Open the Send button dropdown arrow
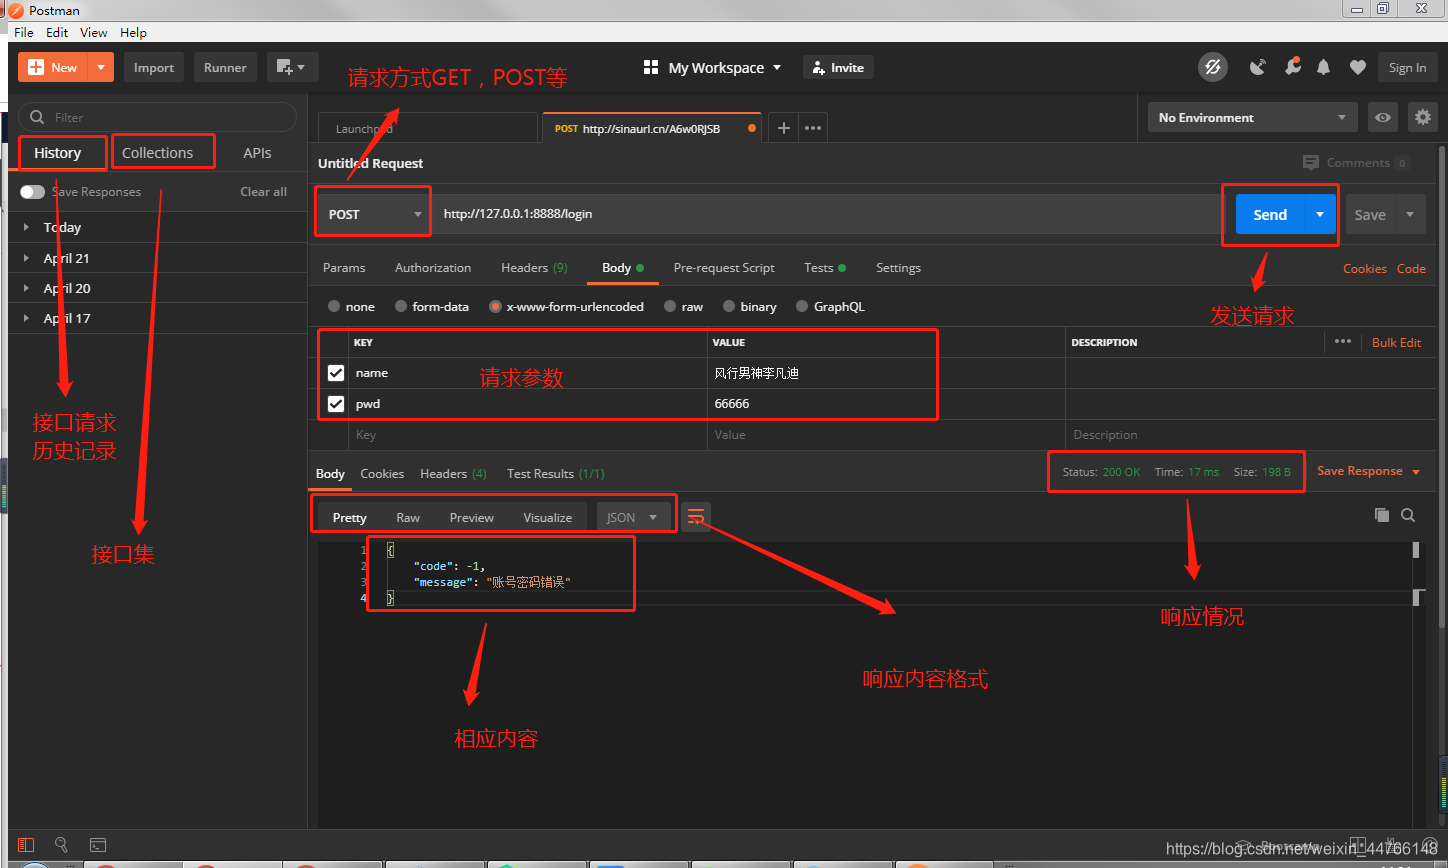1448x868 pixels. [x=1320, y=214]
